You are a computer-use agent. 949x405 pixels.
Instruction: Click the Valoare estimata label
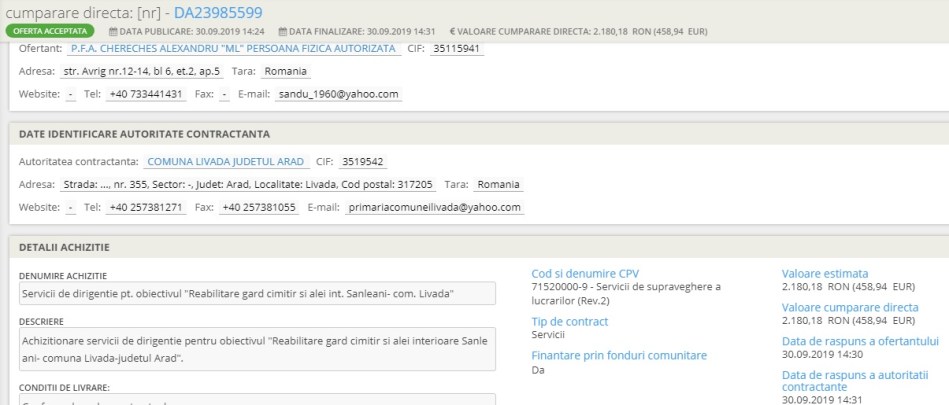pos(825,274)
